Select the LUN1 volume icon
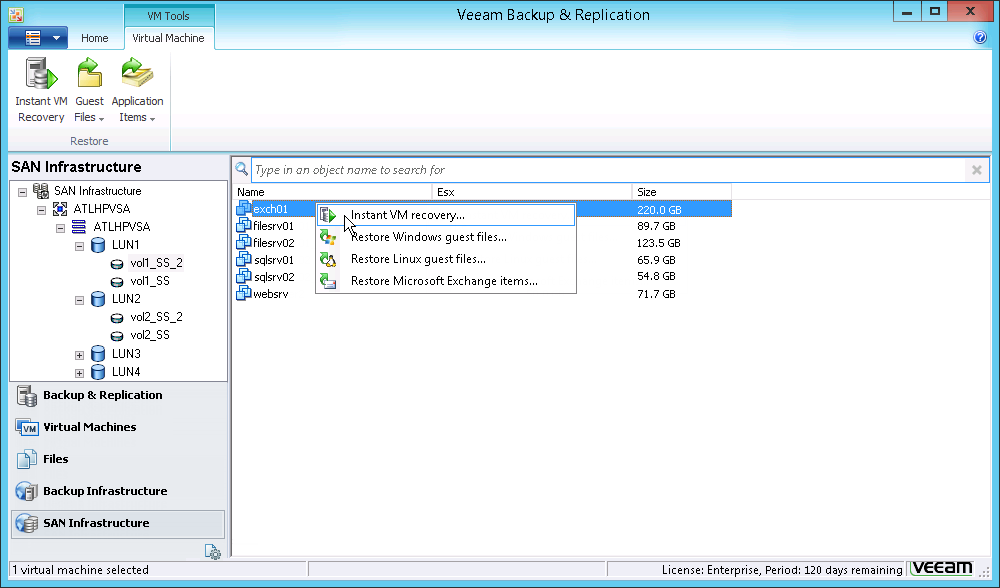The image size is (1000, 588). (x=98, y=245)
